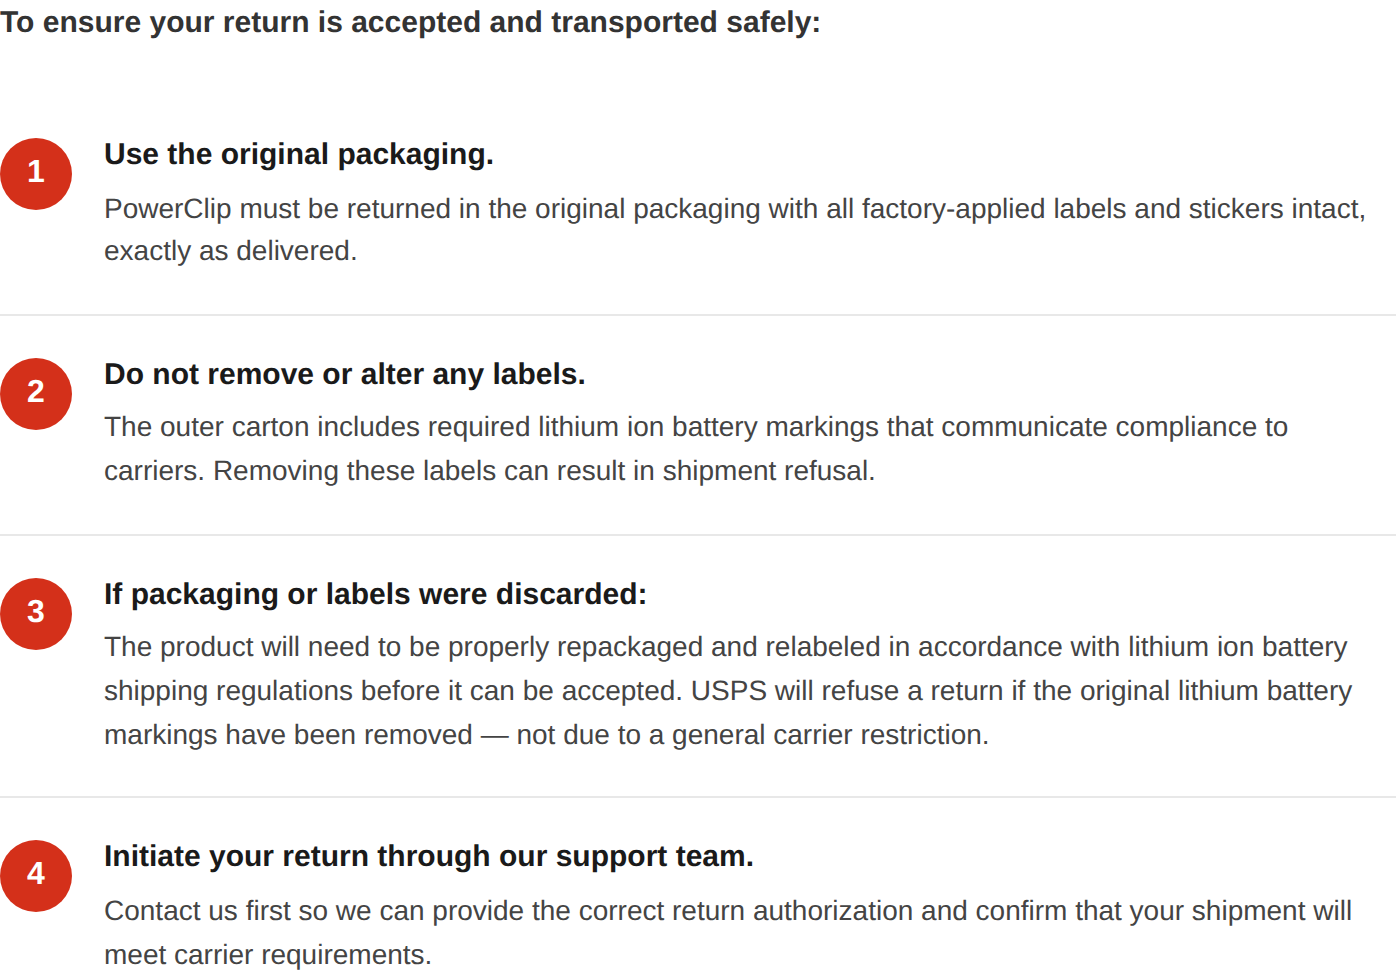
Task: Click the red step 4 circle icon
Action: tap(36, 876)
